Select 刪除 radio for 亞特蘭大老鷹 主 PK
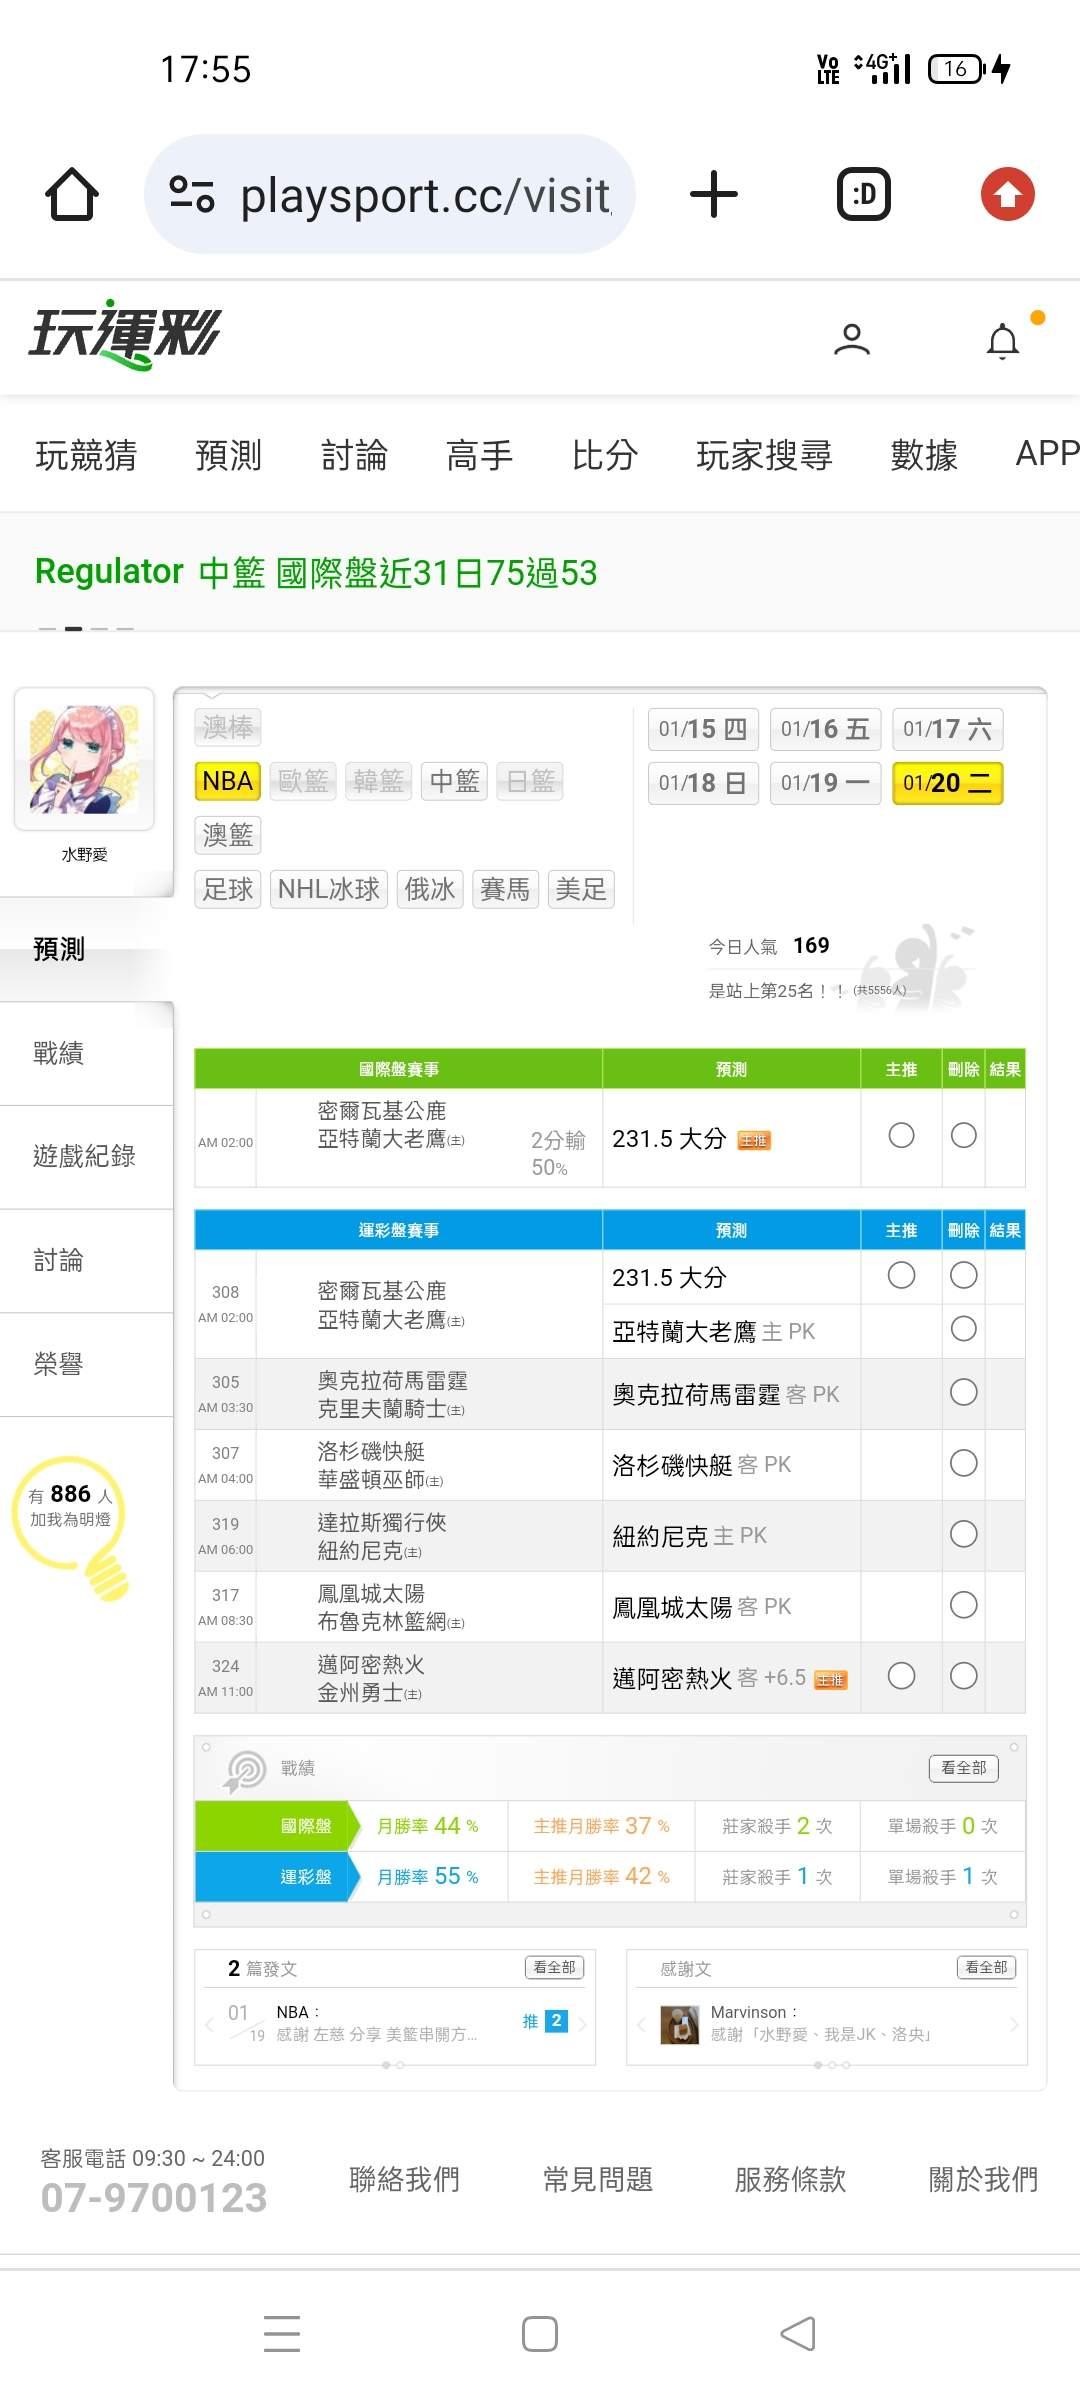This screenshot has width=1080, height=2400. [x=964, y=1328]
